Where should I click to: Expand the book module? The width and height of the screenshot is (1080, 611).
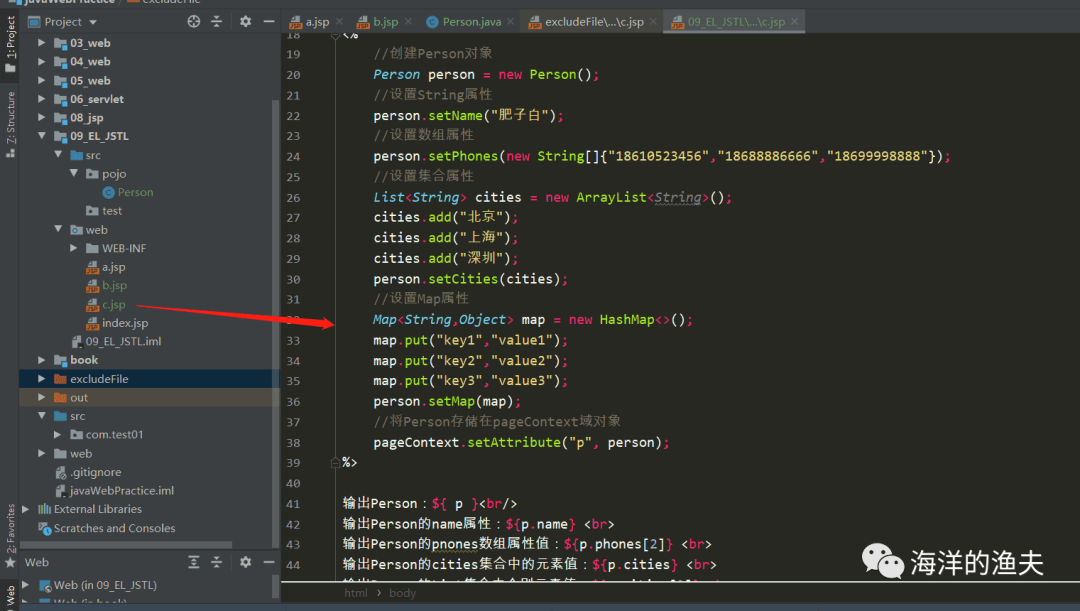tap(41, 360)
